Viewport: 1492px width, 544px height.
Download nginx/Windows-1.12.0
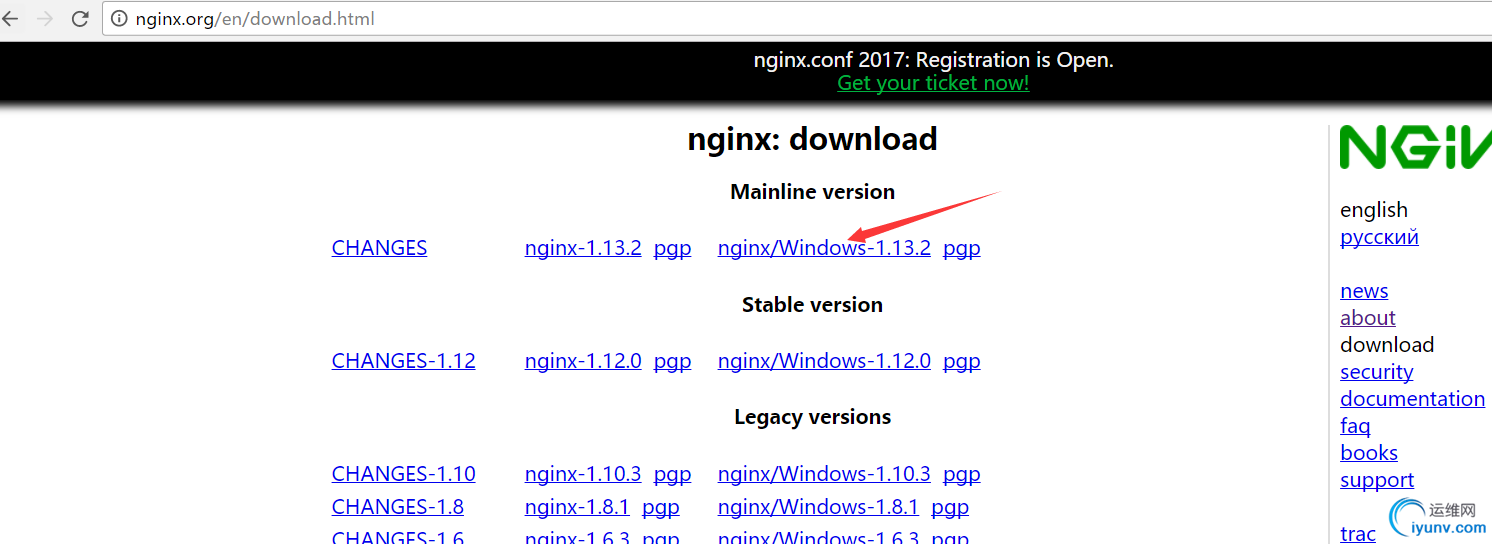pyautogui.click(x=824, y=361)
